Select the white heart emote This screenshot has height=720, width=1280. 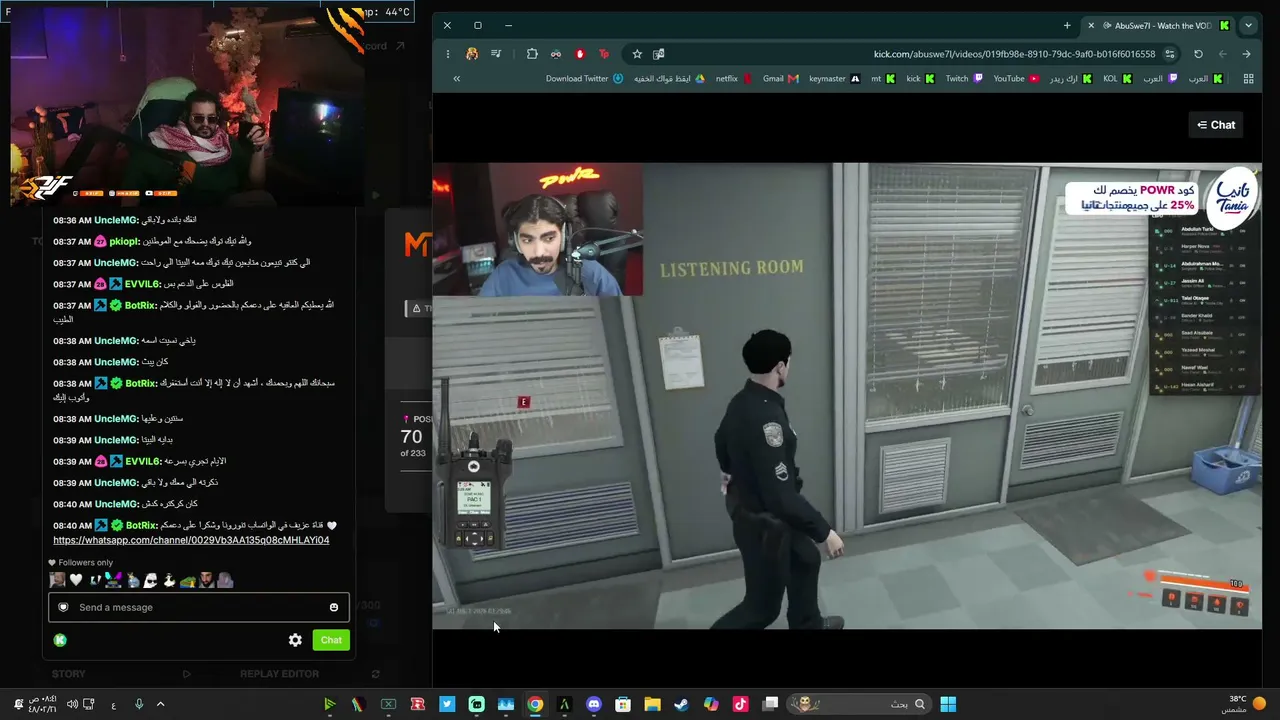point(75,580)
